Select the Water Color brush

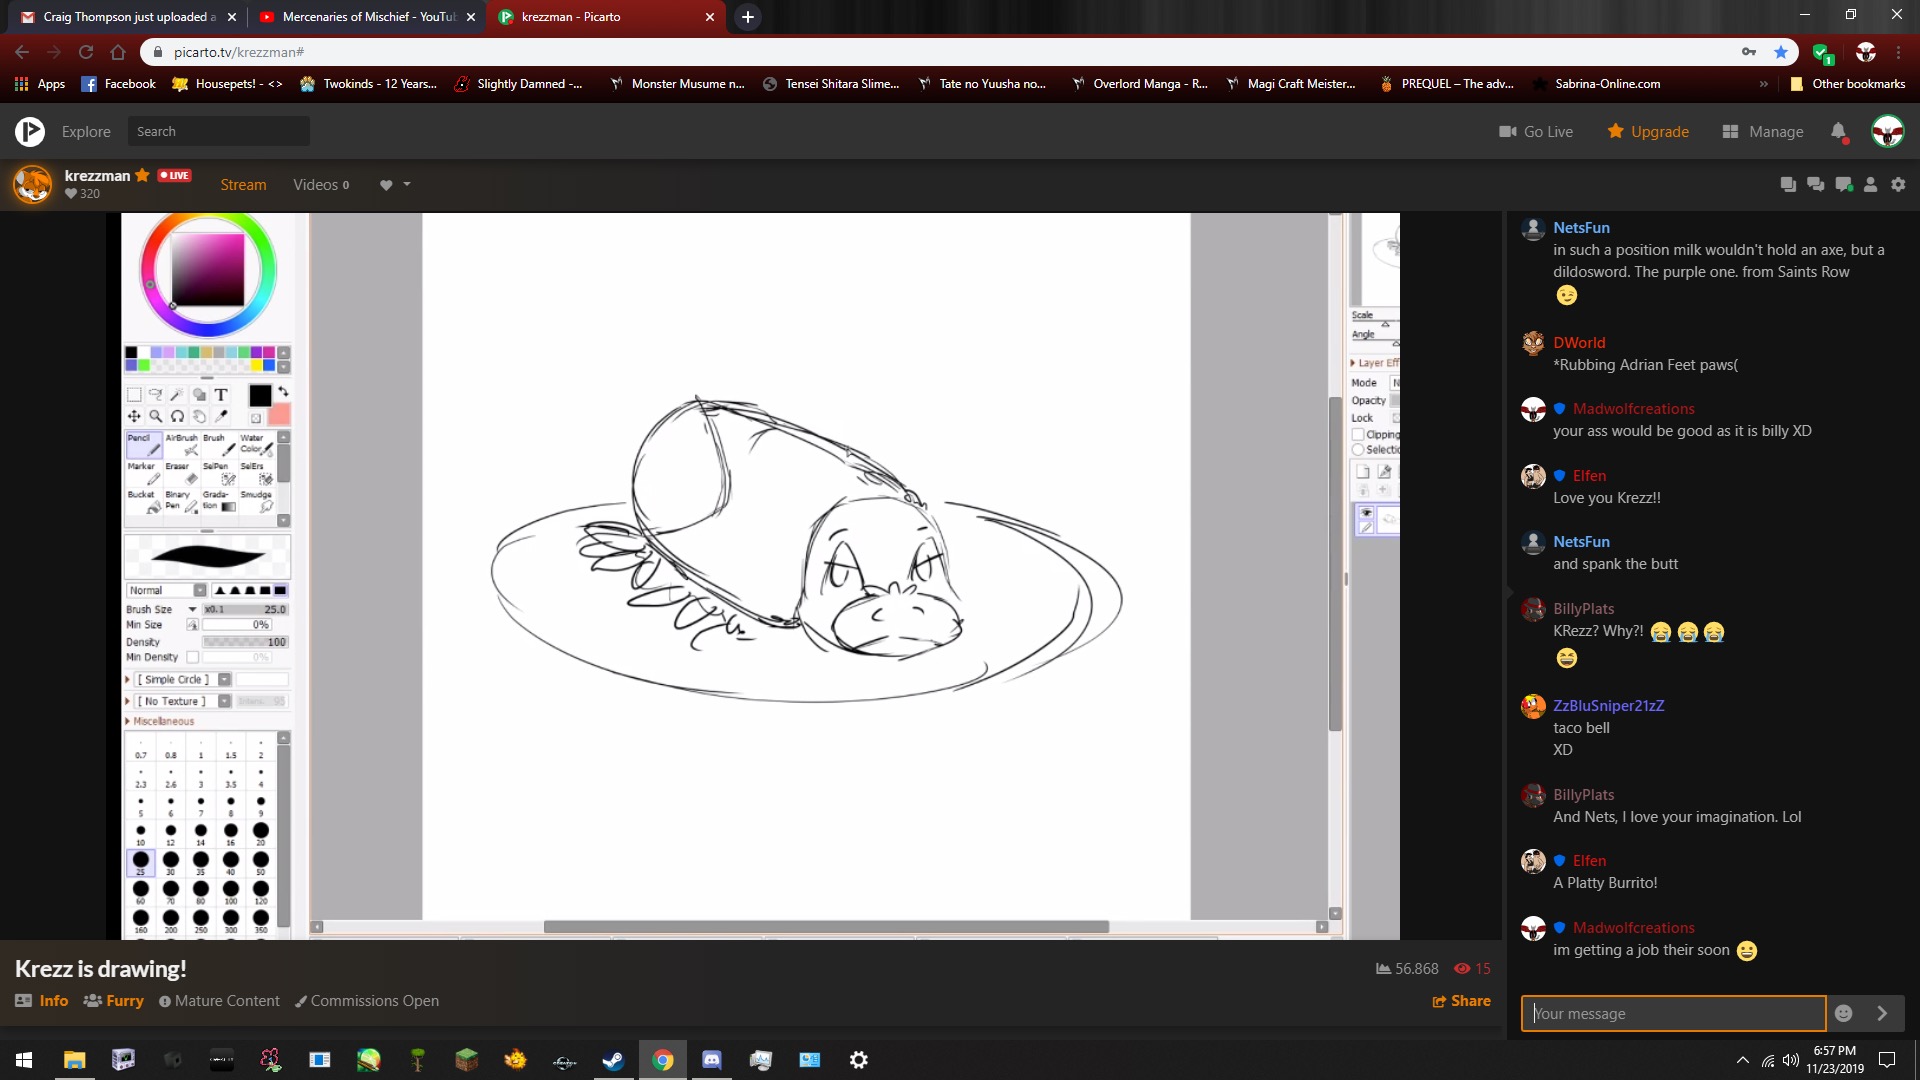pyautogui.click(x=256, y=444)
